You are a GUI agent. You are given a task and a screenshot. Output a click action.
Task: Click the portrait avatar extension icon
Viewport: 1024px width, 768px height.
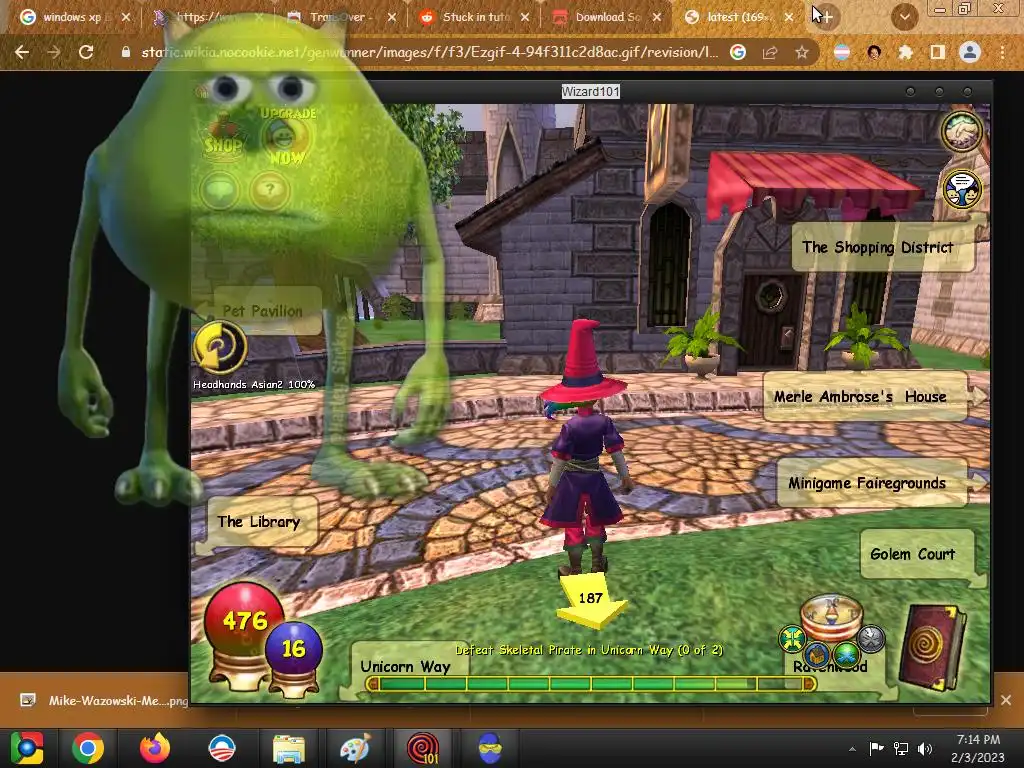click(x=874, y=52)
